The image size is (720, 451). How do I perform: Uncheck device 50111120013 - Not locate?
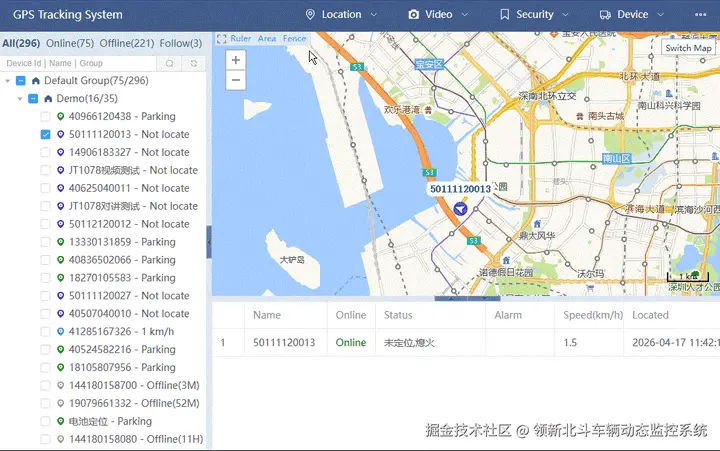tap(45, 135)
